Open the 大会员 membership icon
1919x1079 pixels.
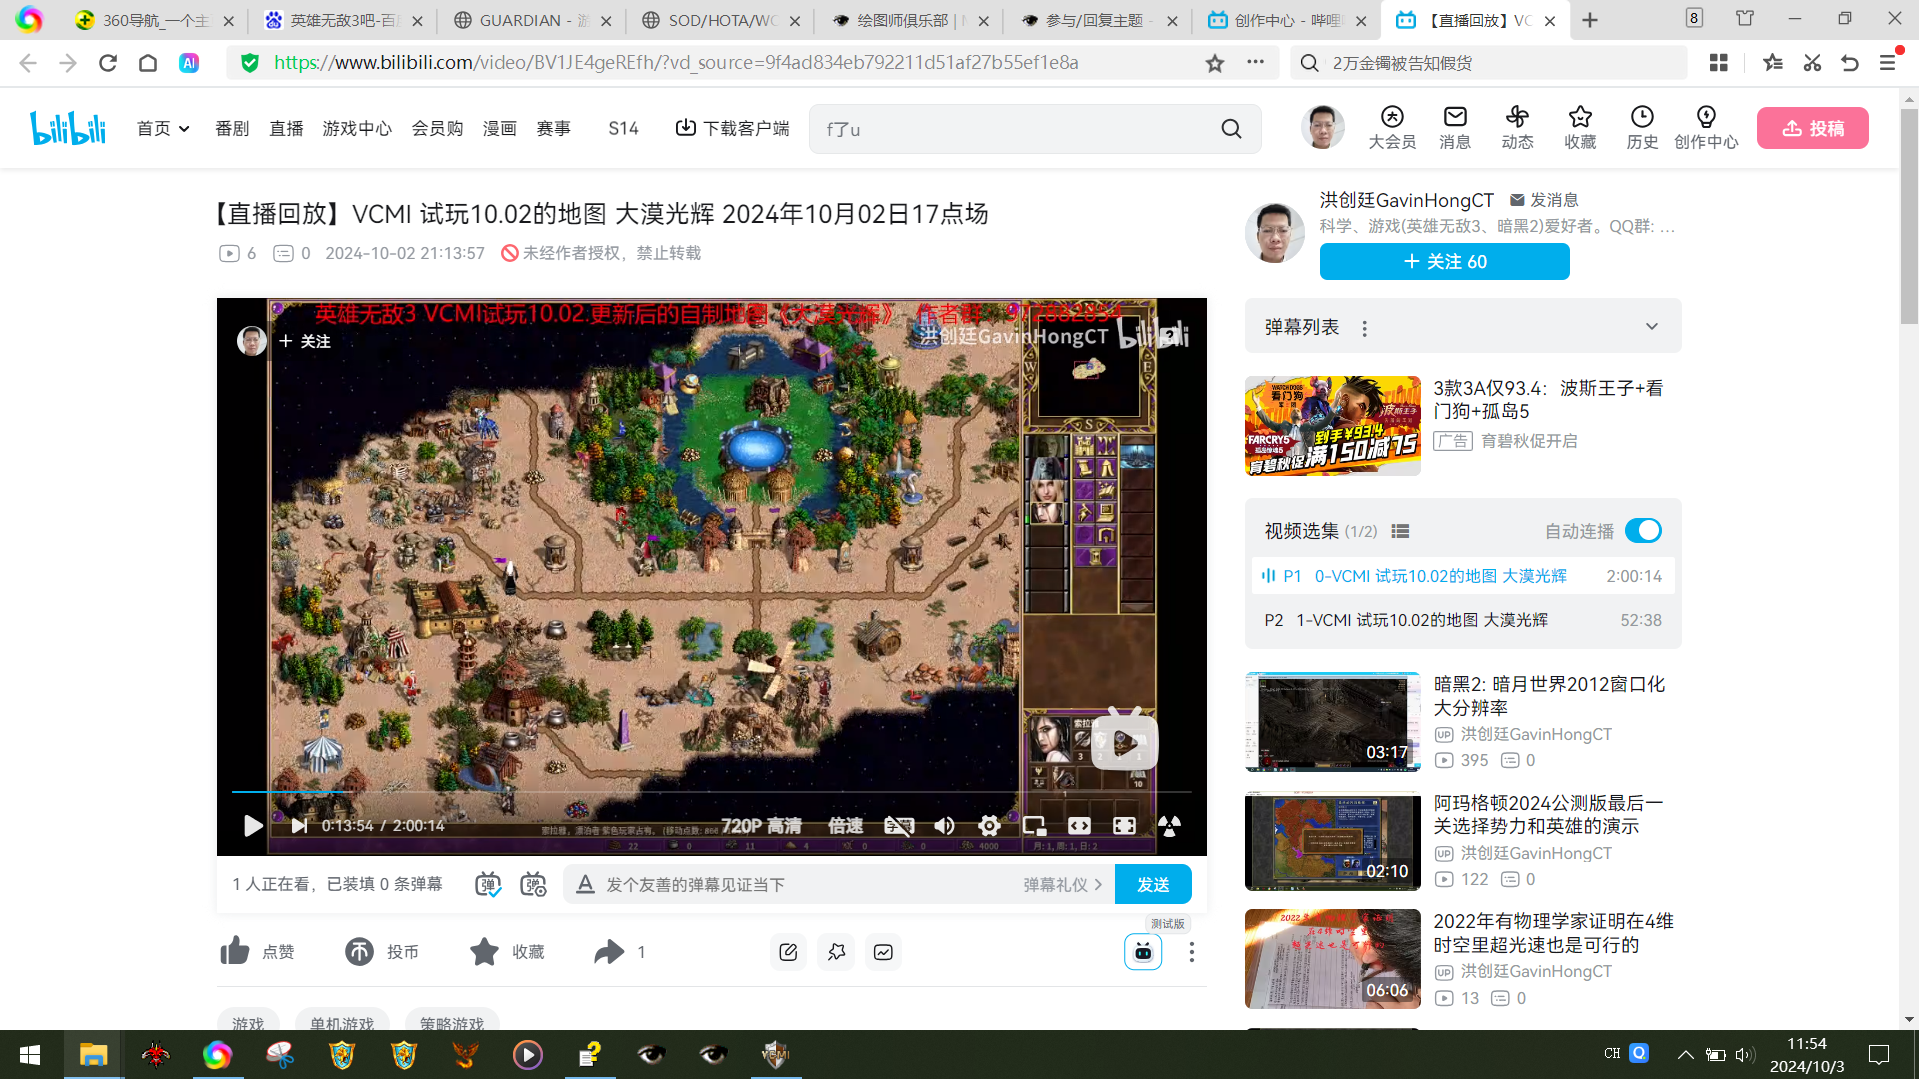(x=1392, y=128)
